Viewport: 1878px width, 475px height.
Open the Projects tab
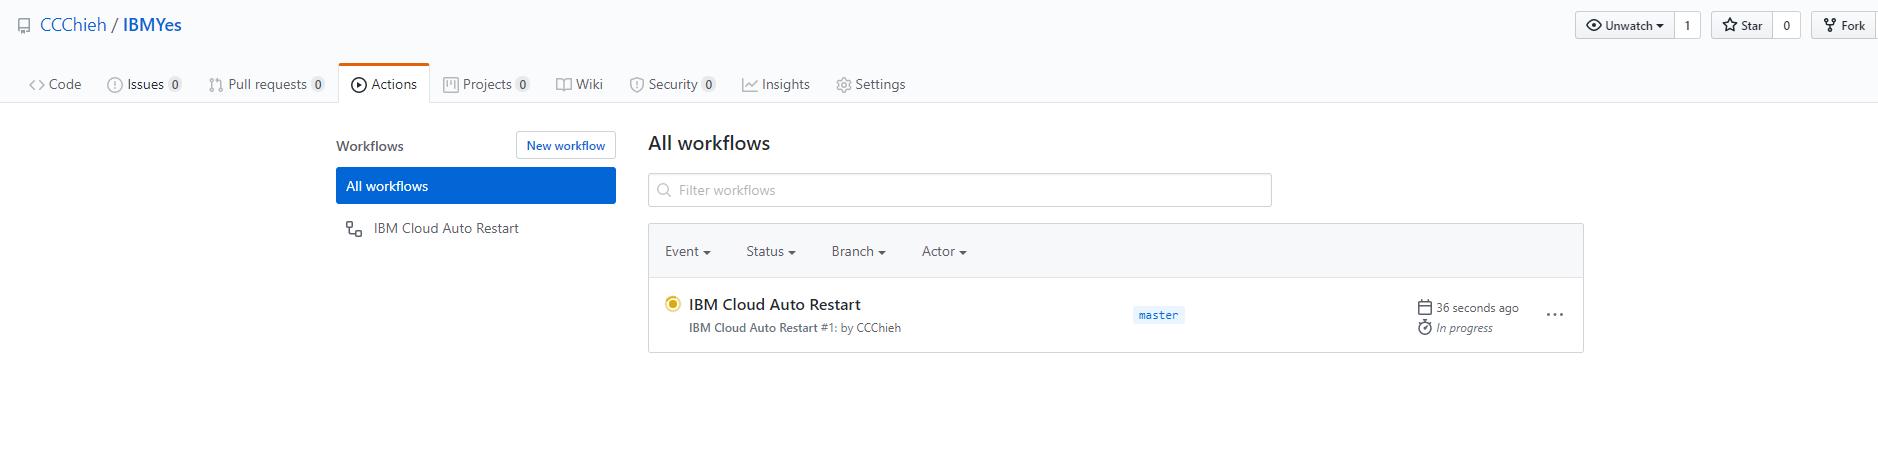(486, 84)
